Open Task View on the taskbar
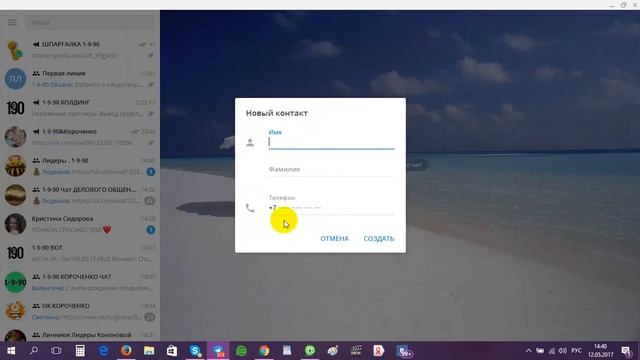Image resolution: width=640 pixels, height=360 pixels. point(56,351)
